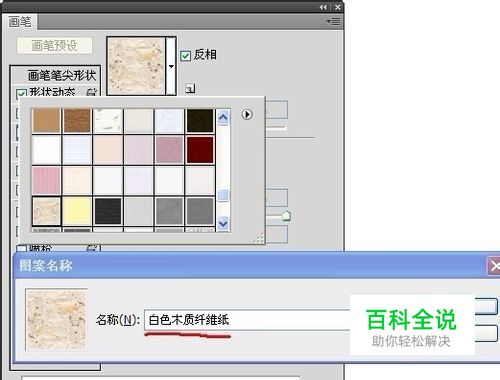Click the 画笔预设 button
This screenshot has height=380, width=500.
pyautogui.click(x=54, y=46)
